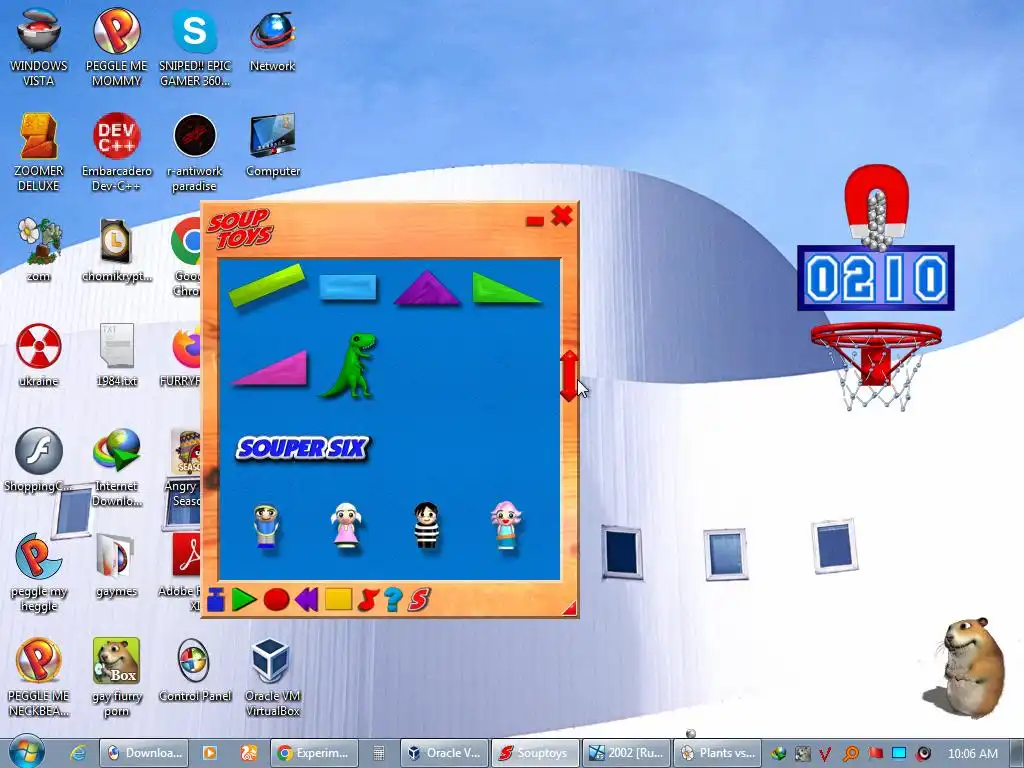This screenshot has width=1024, height=768.
Task: Switch to Experim... Chrome taskbar button
Action: [313, 753]
